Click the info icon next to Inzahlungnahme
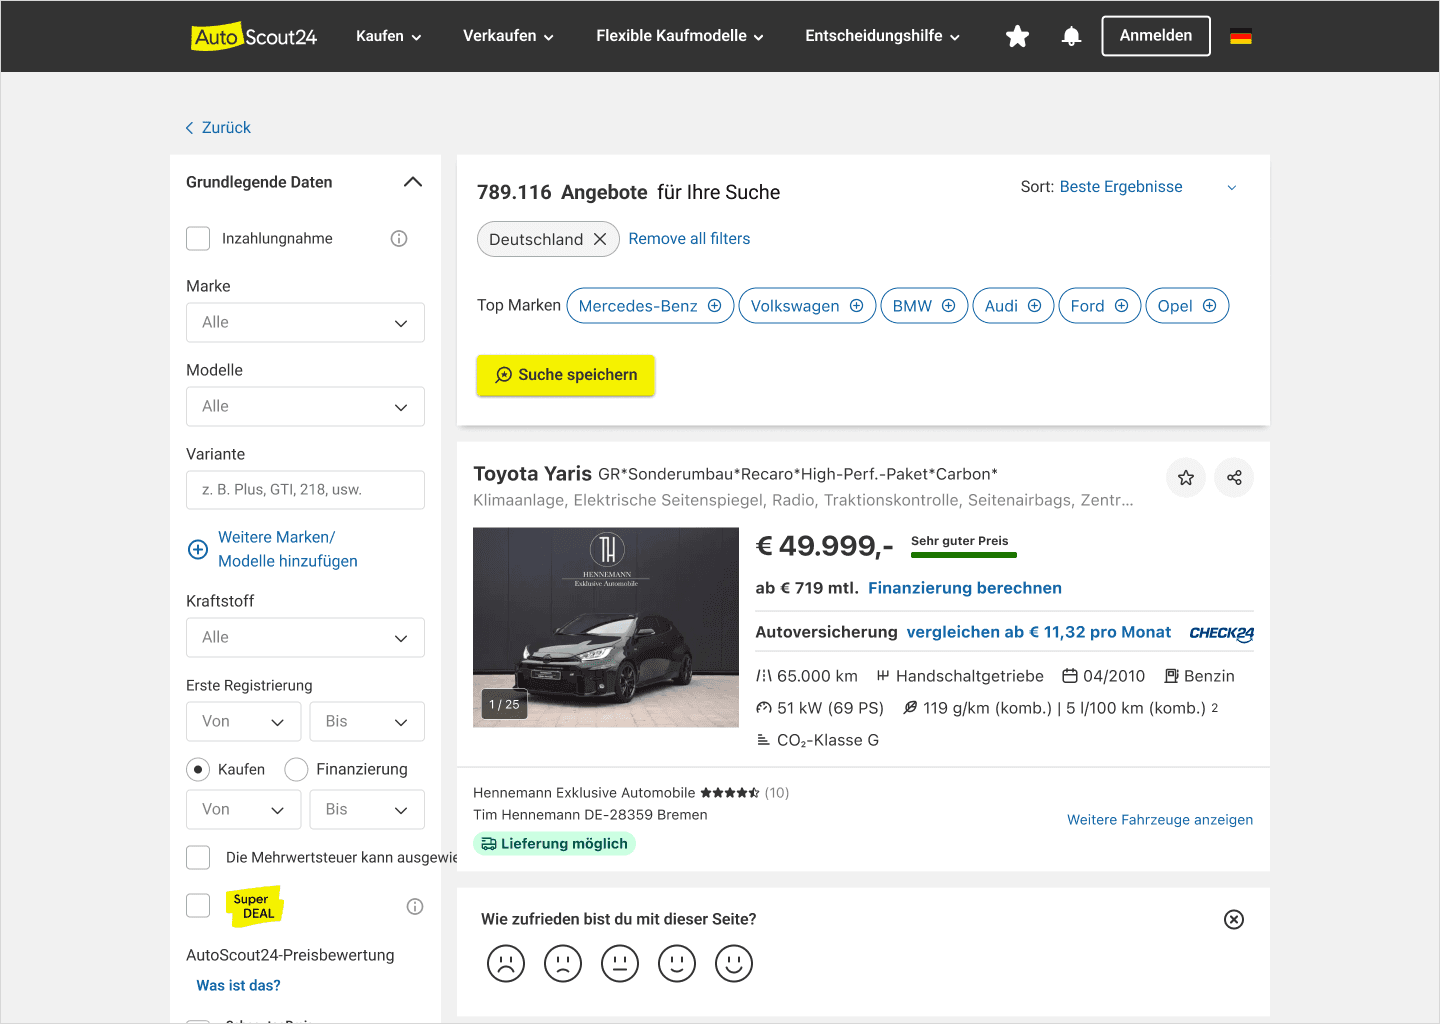The image size is (1440, 1024). (398, 238)
